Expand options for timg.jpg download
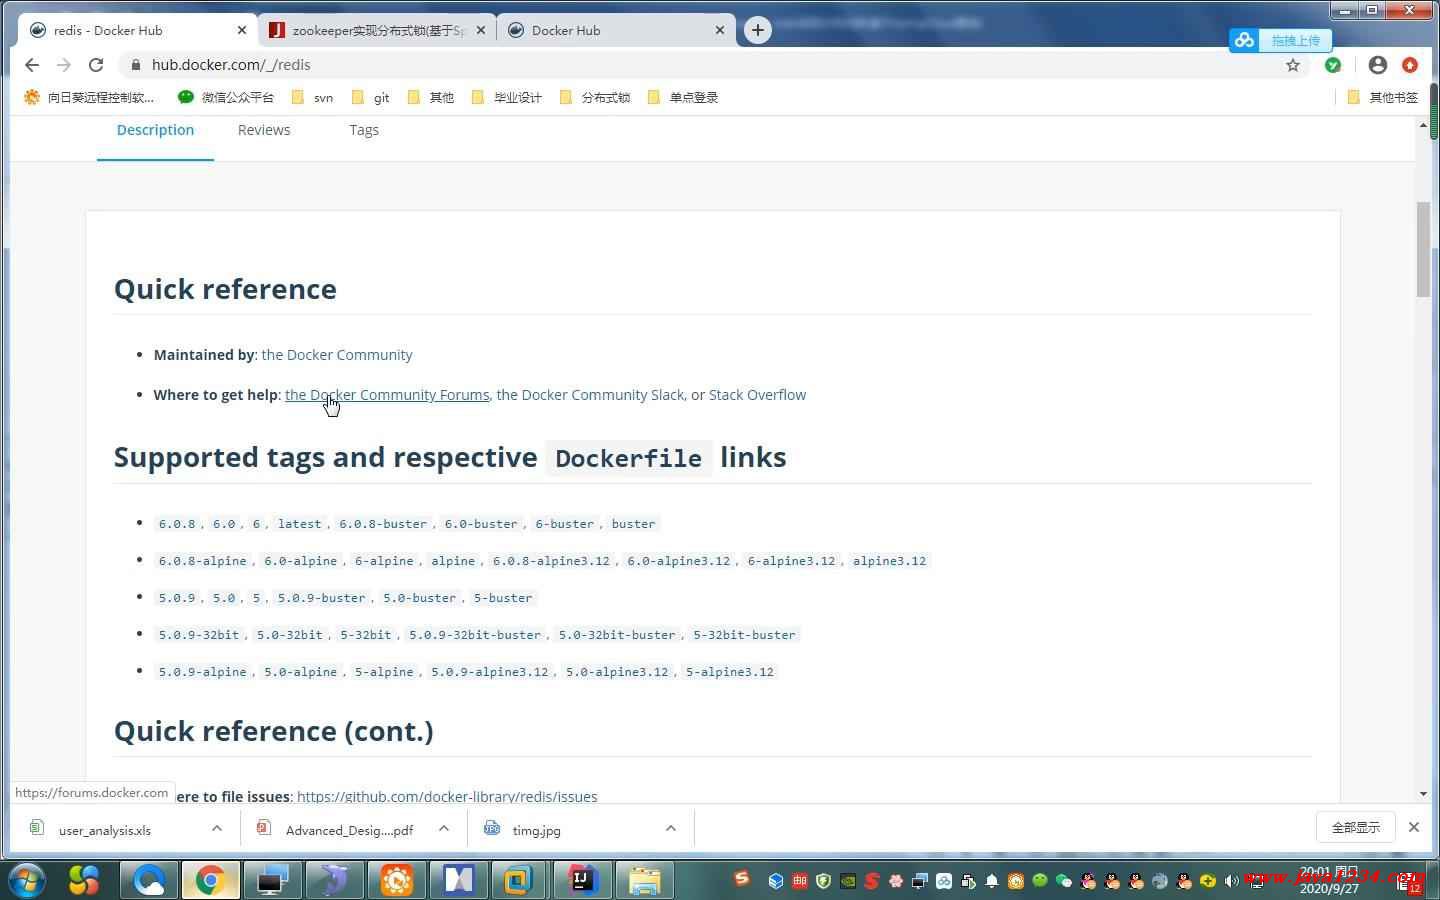The width and height of the screenshot is (1440, 900). click(x=671, y=828)
